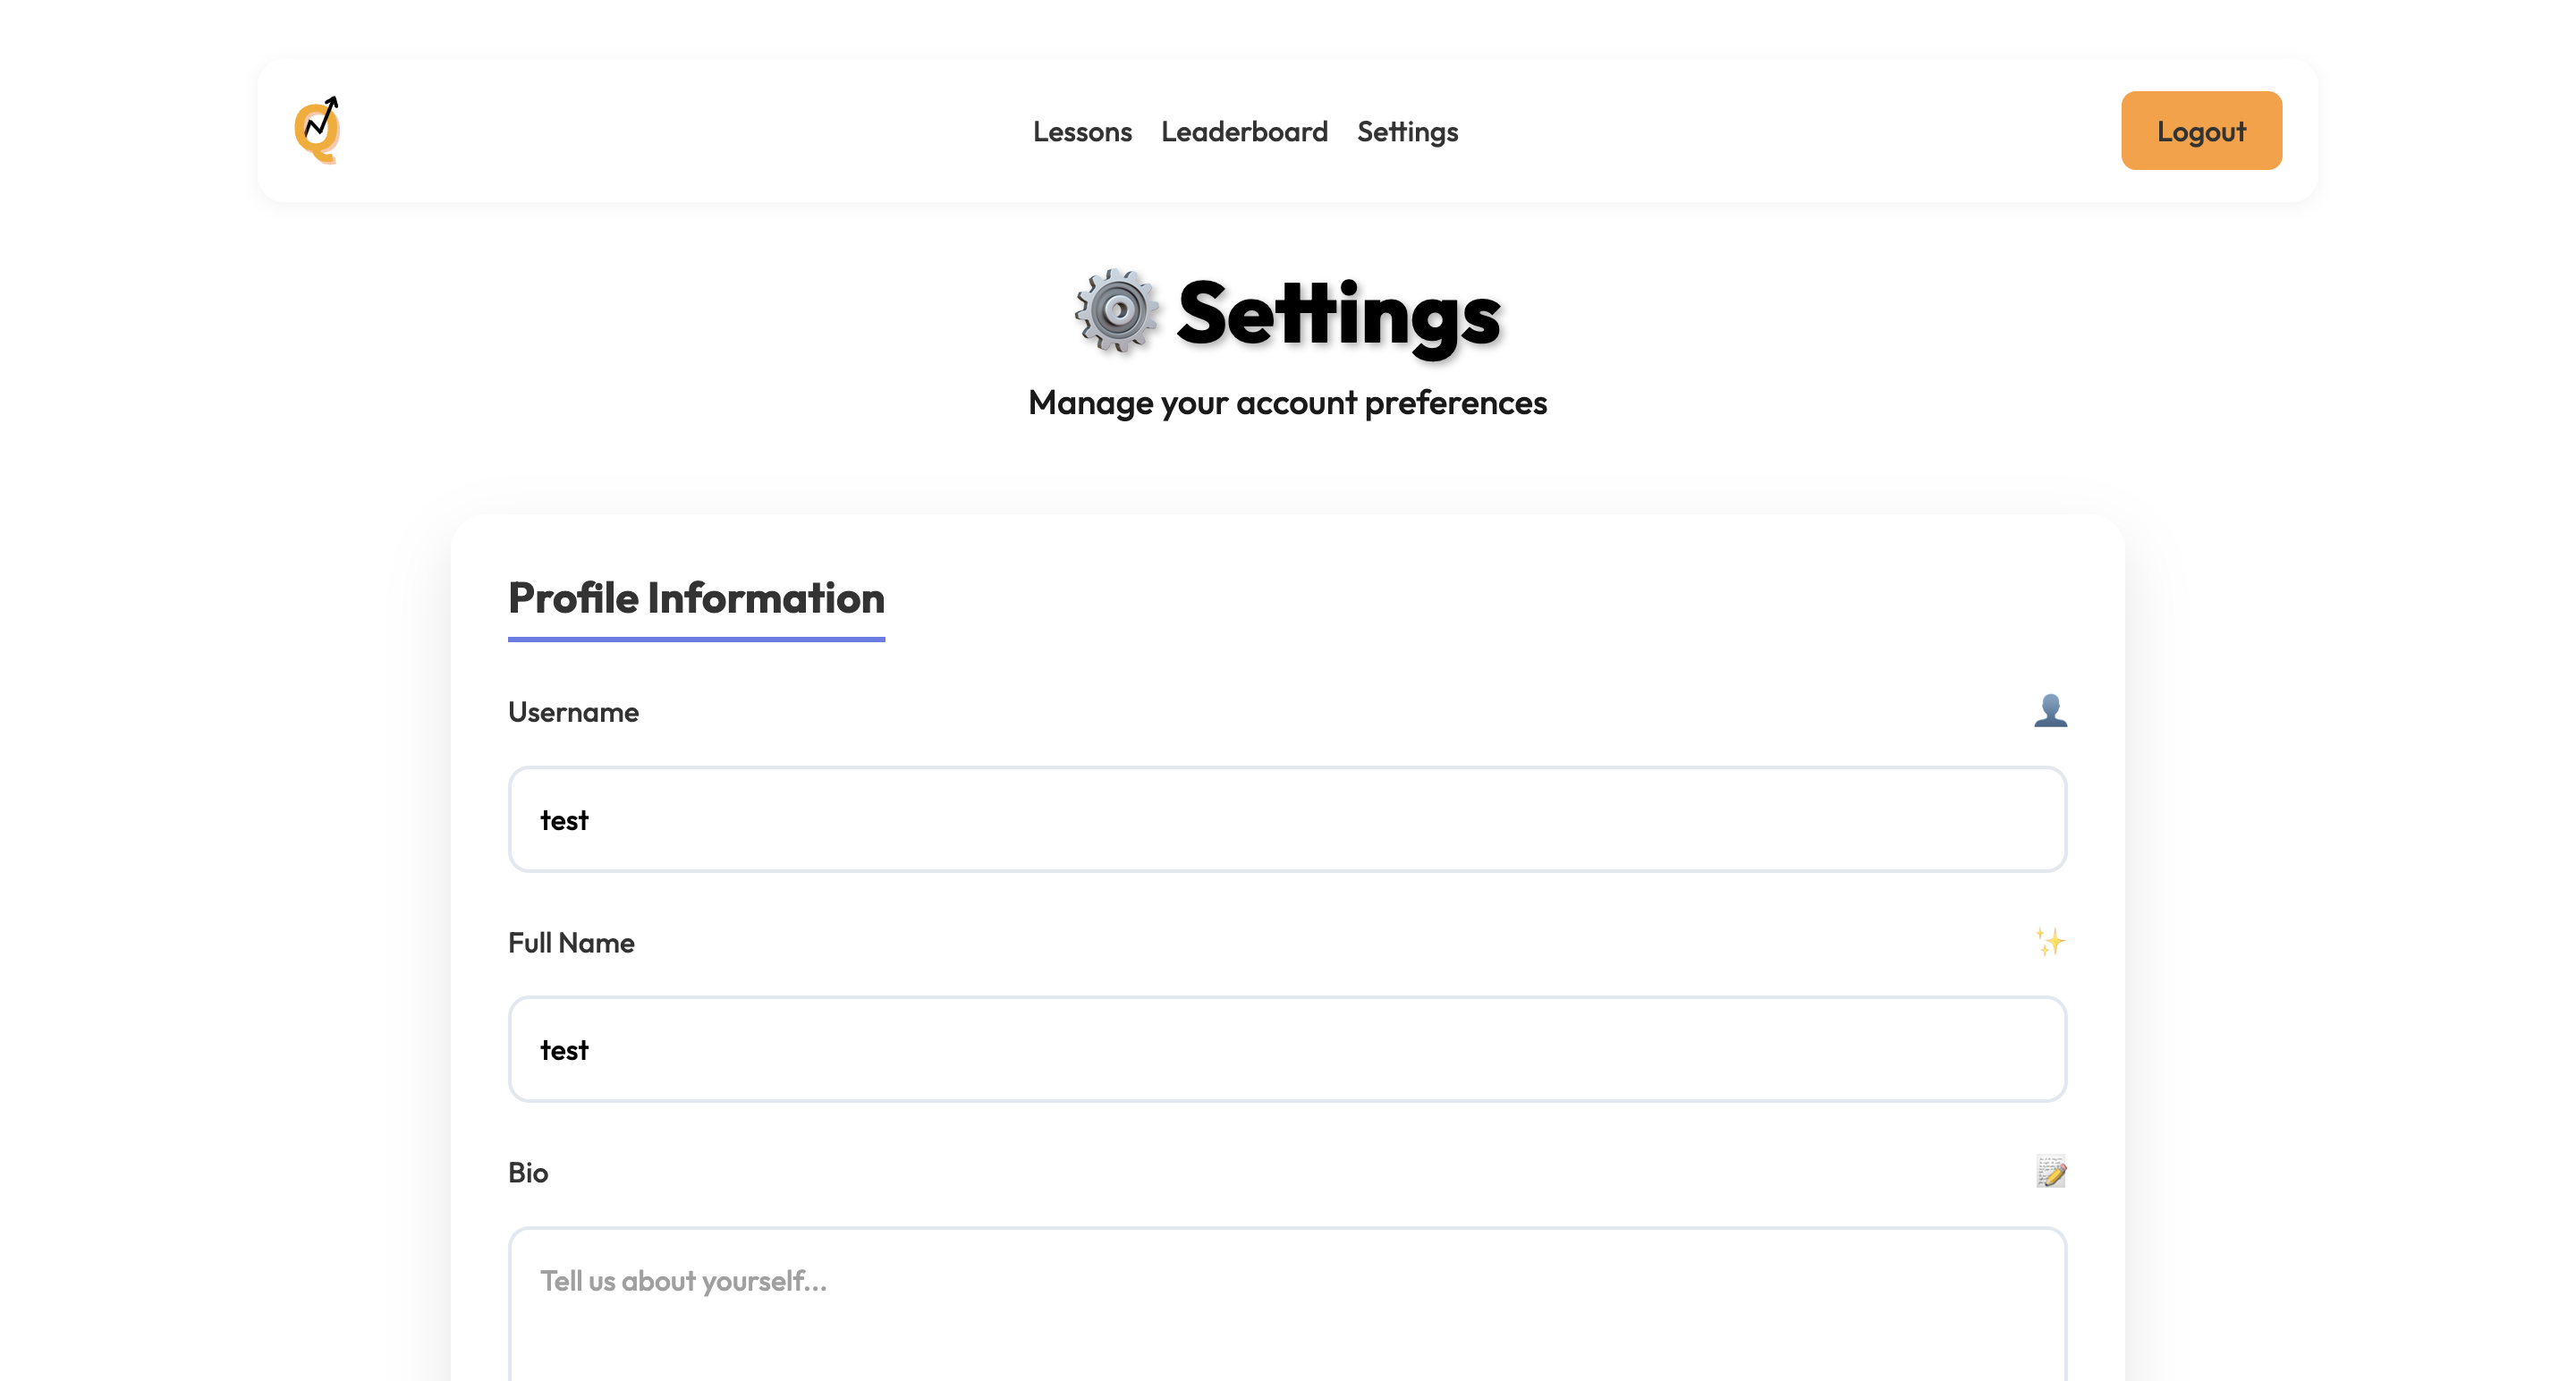2576x1381 pixels.
Task: Click the Profile Information section heading
Action: coord(696,598)
